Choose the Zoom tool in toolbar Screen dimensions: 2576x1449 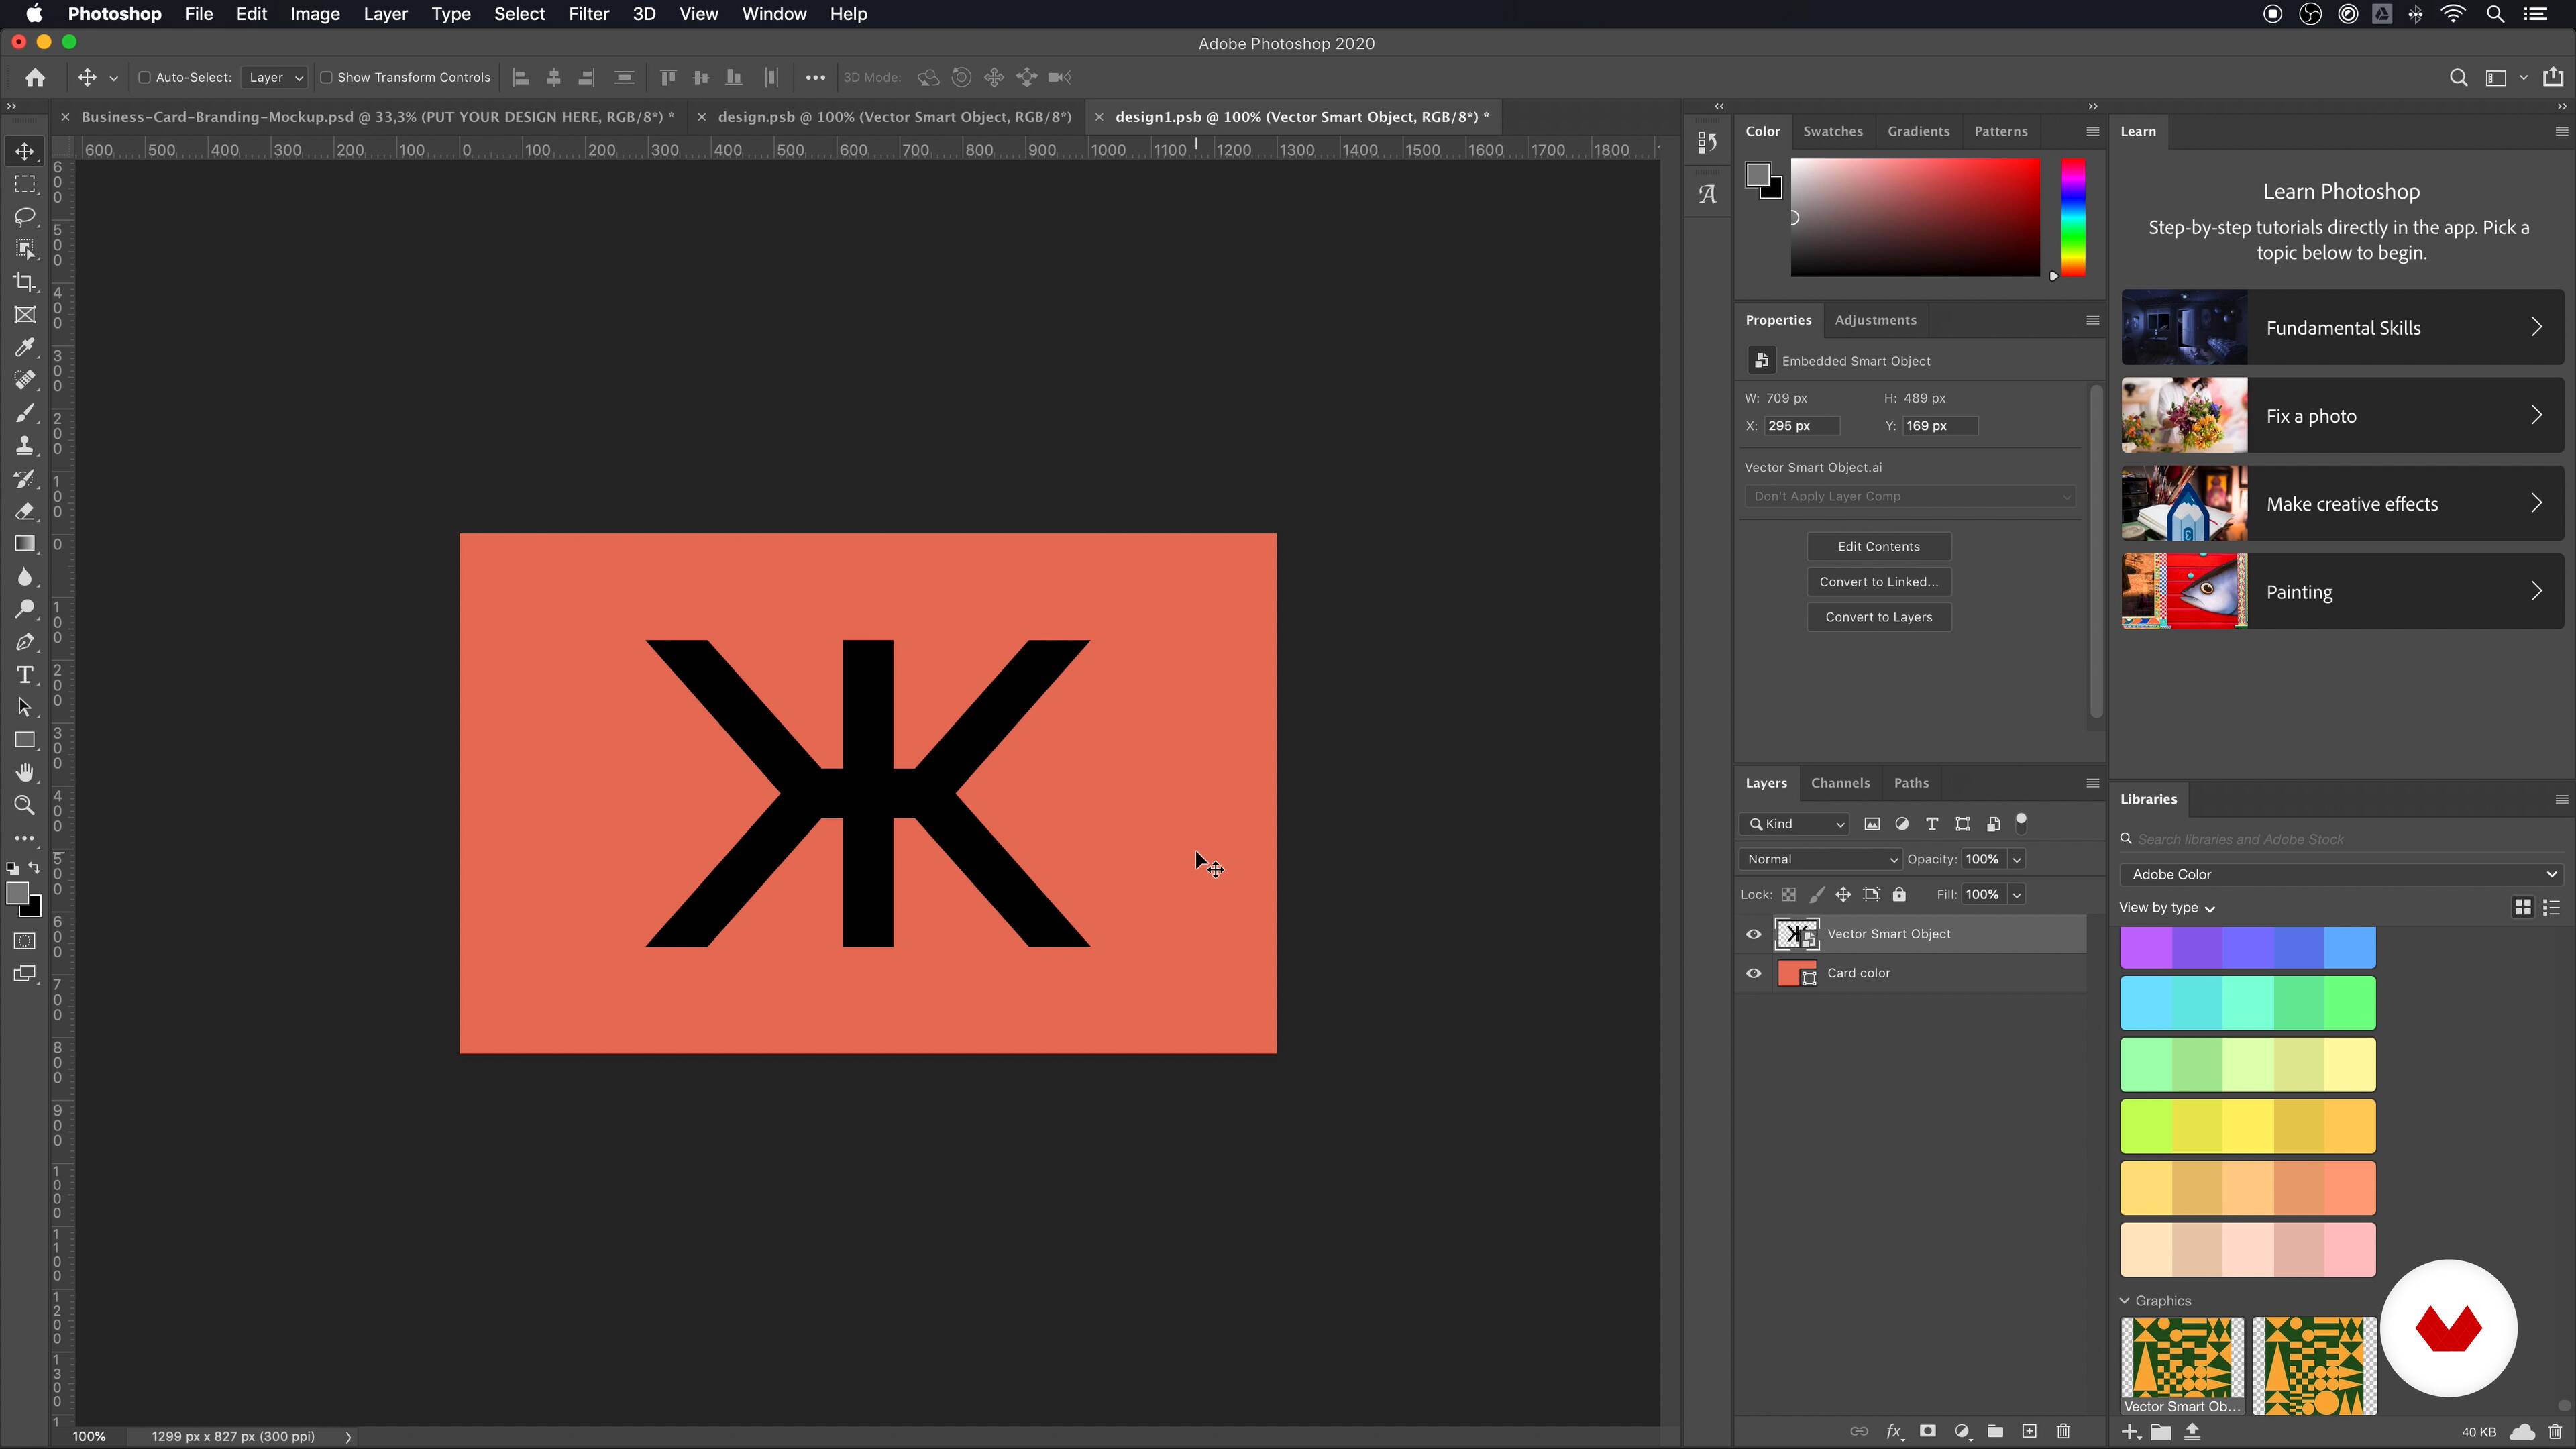[25, 805]
